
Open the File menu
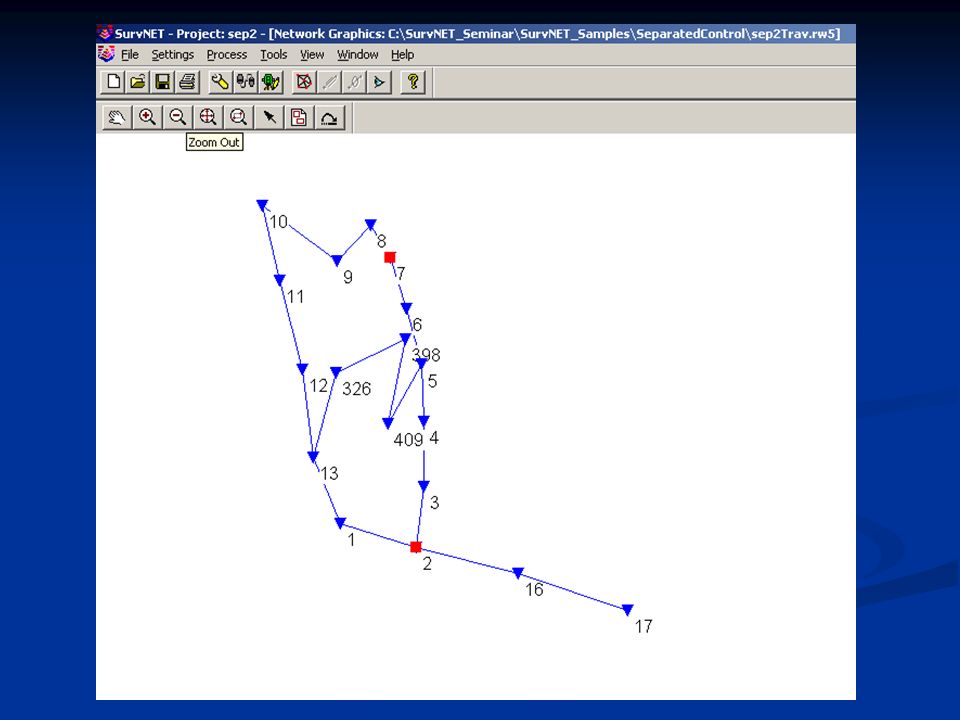pos(130,54)
